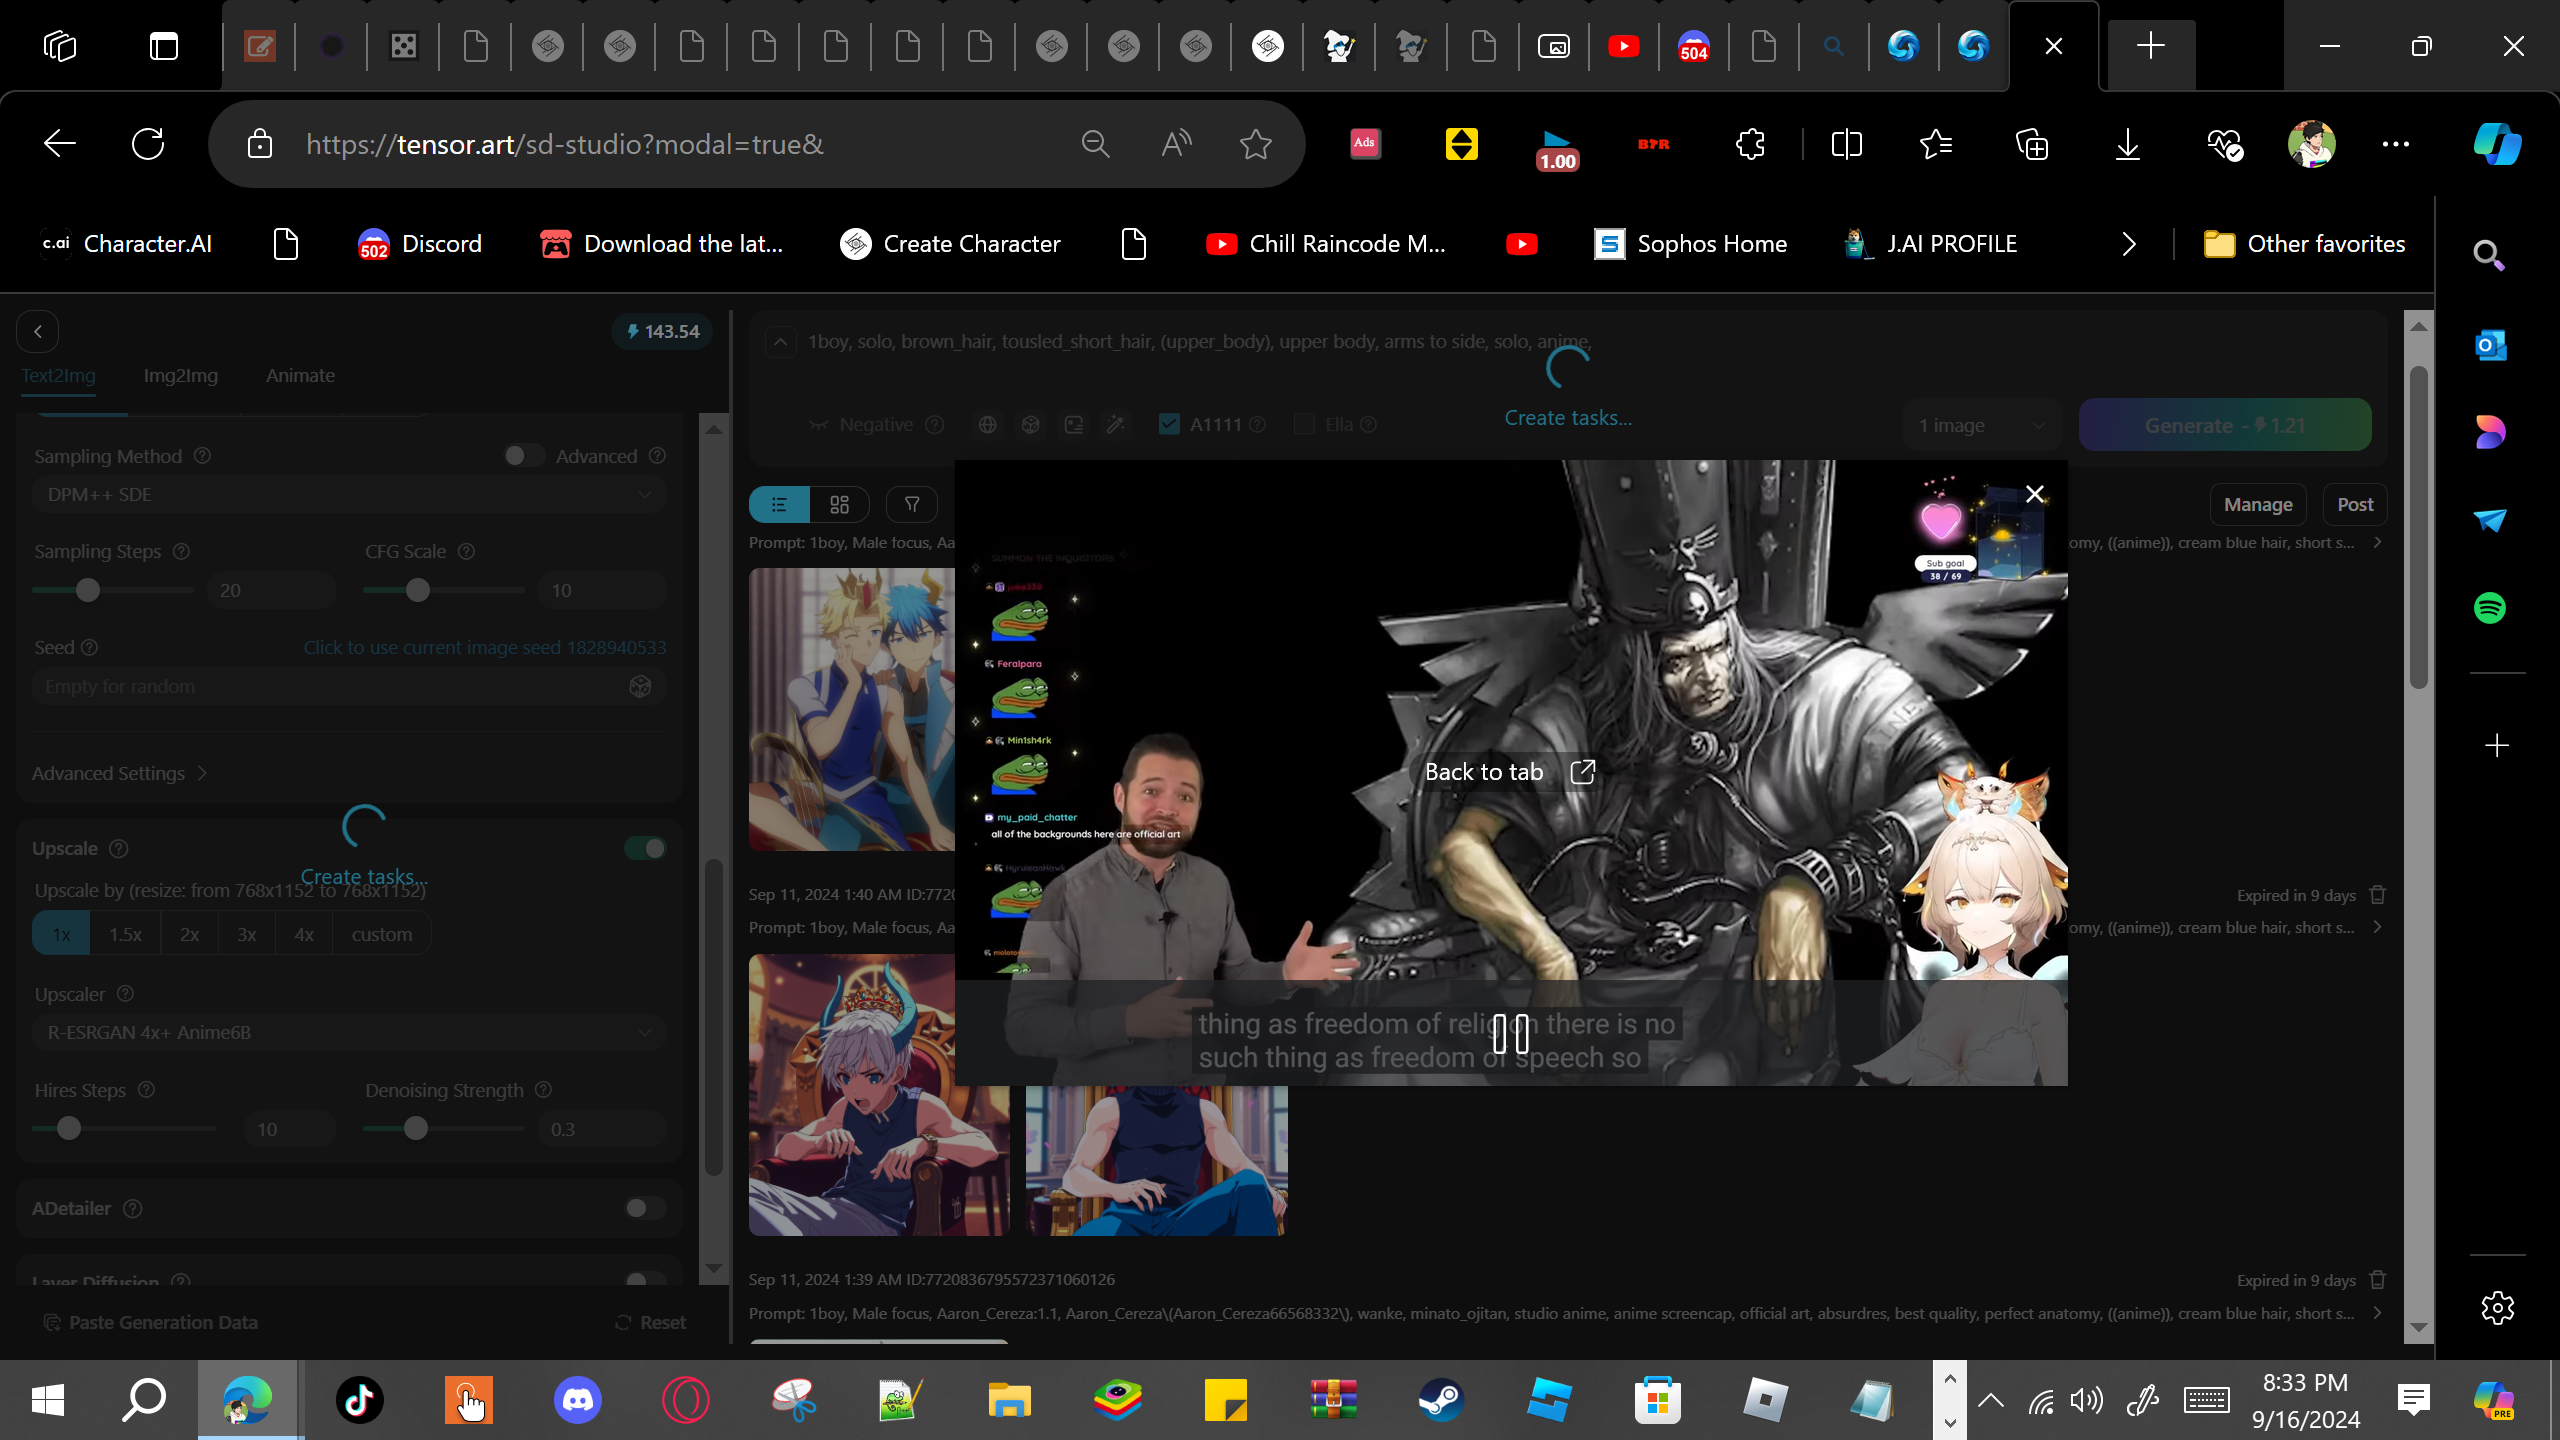Click the Generate button

[x=2225, y=426]
